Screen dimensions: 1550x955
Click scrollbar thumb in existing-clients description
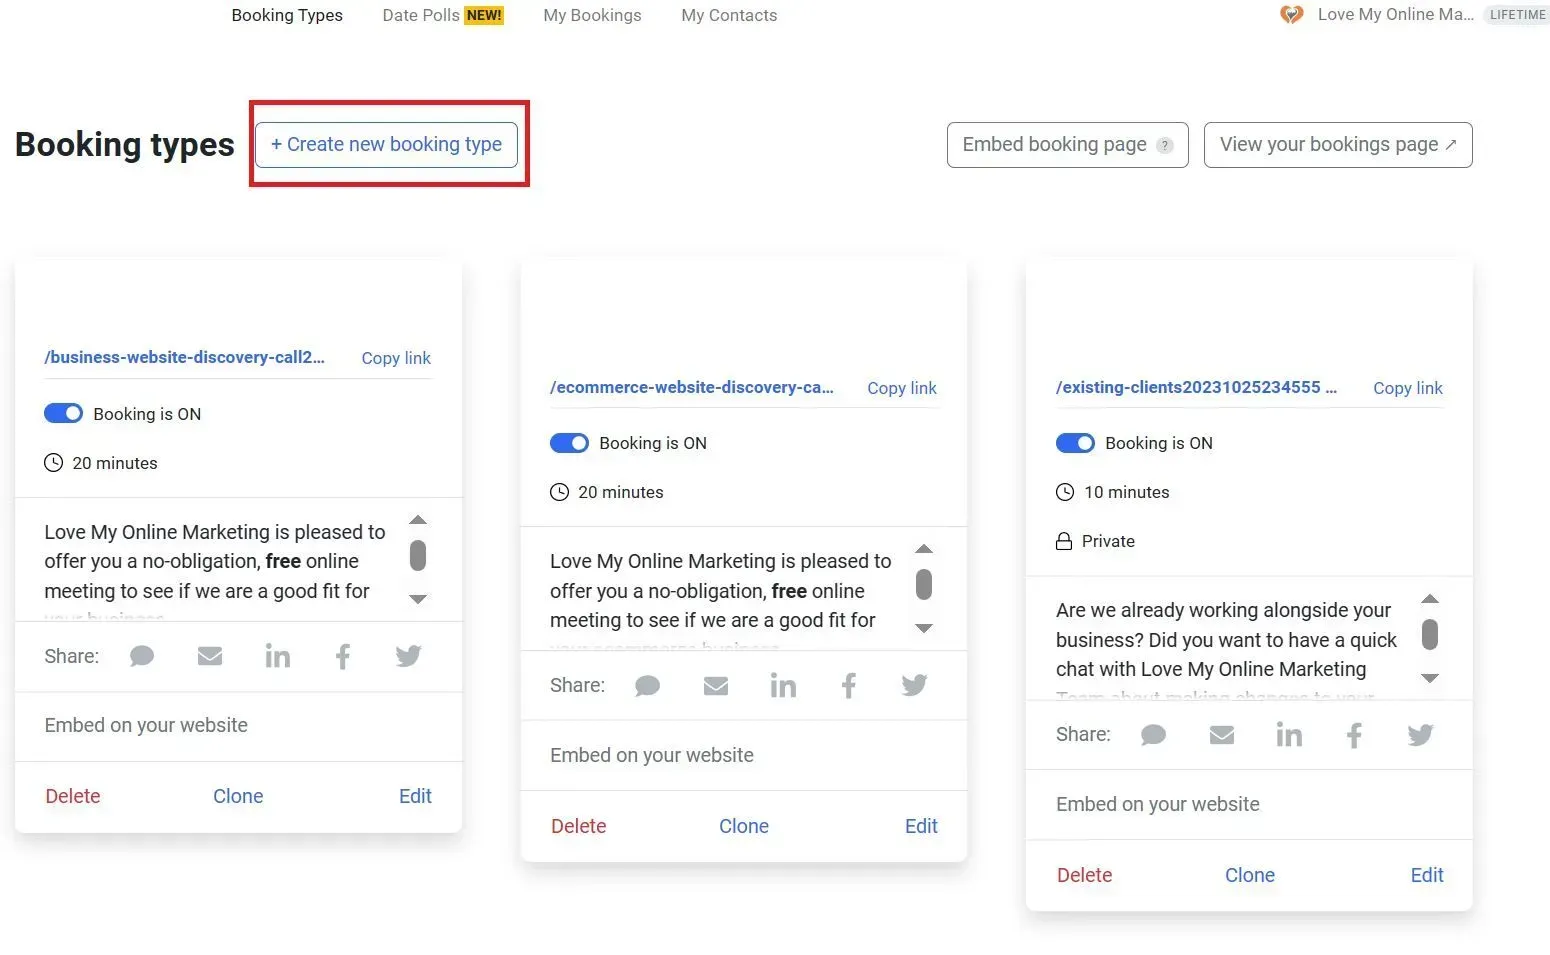point(1430,634)
